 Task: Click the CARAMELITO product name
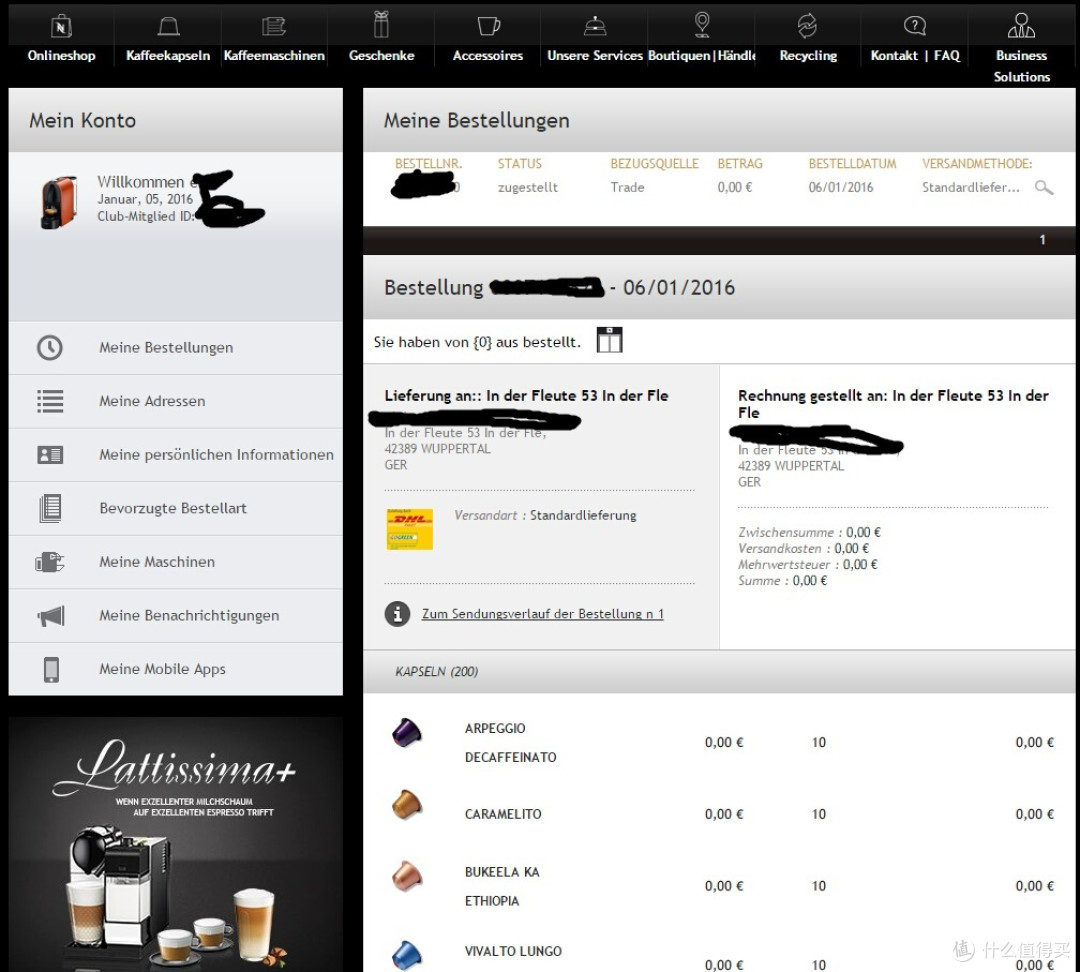[503, 814]
